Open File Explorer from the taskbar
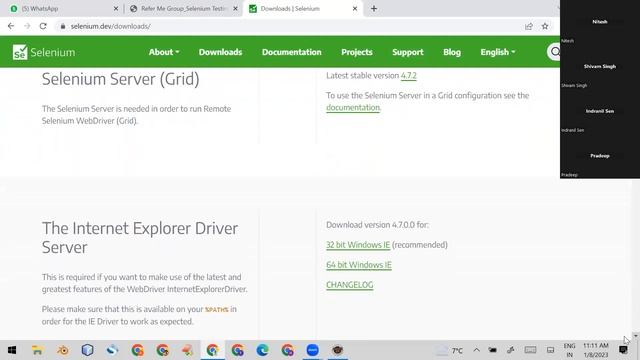 click(x=37, y=350)
